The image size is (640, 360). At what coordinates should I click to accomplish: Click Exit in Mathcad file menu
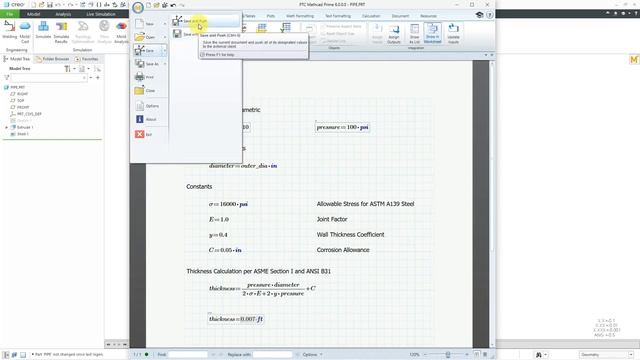point(149,134)
